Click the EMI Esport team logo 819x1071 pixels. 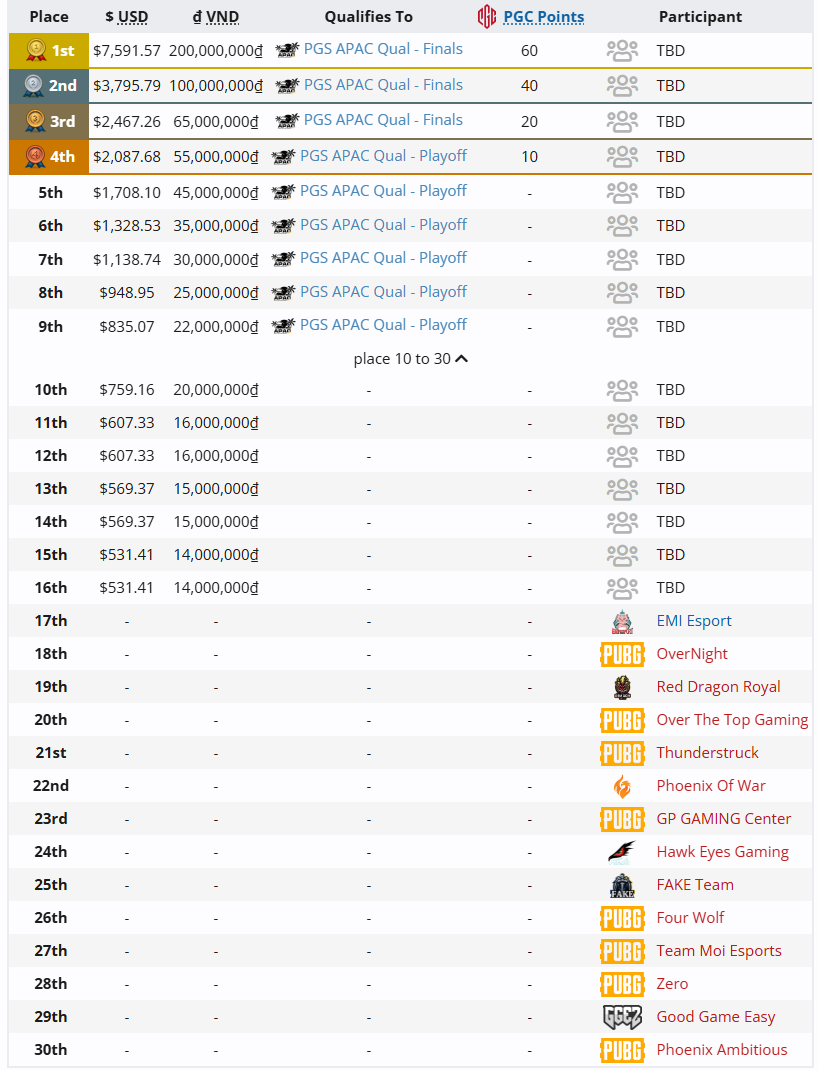622,621
